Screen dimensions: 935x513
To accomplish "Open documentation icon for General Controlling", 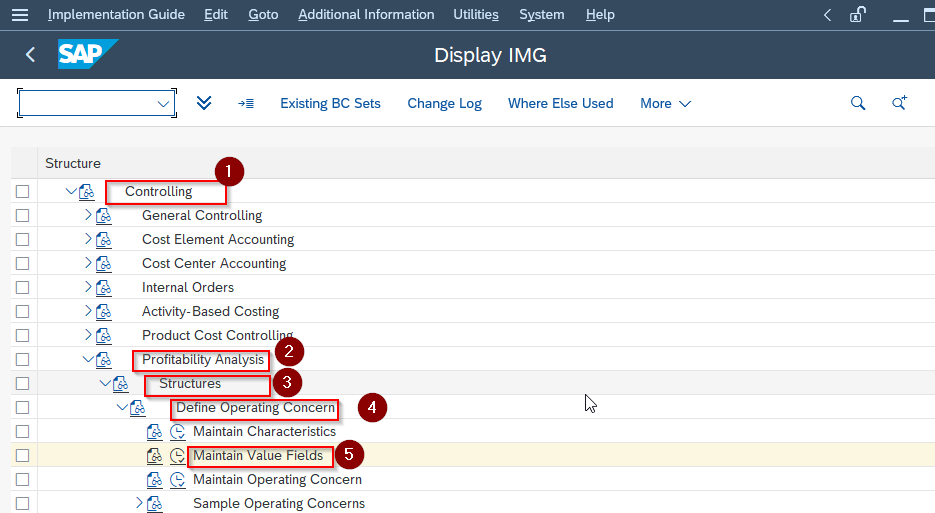I will [x=104, y=215].
